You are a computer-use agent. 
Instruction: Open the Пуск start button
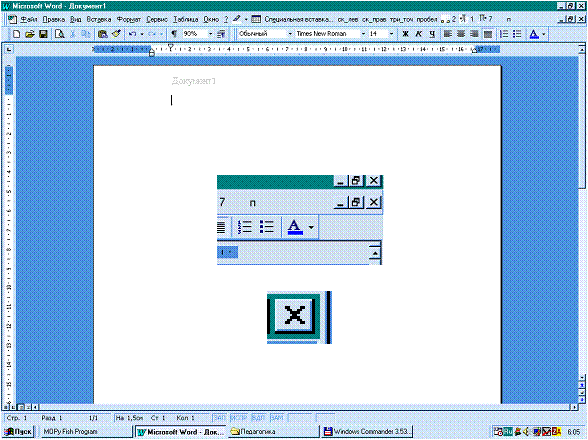[x=18, y=432]
